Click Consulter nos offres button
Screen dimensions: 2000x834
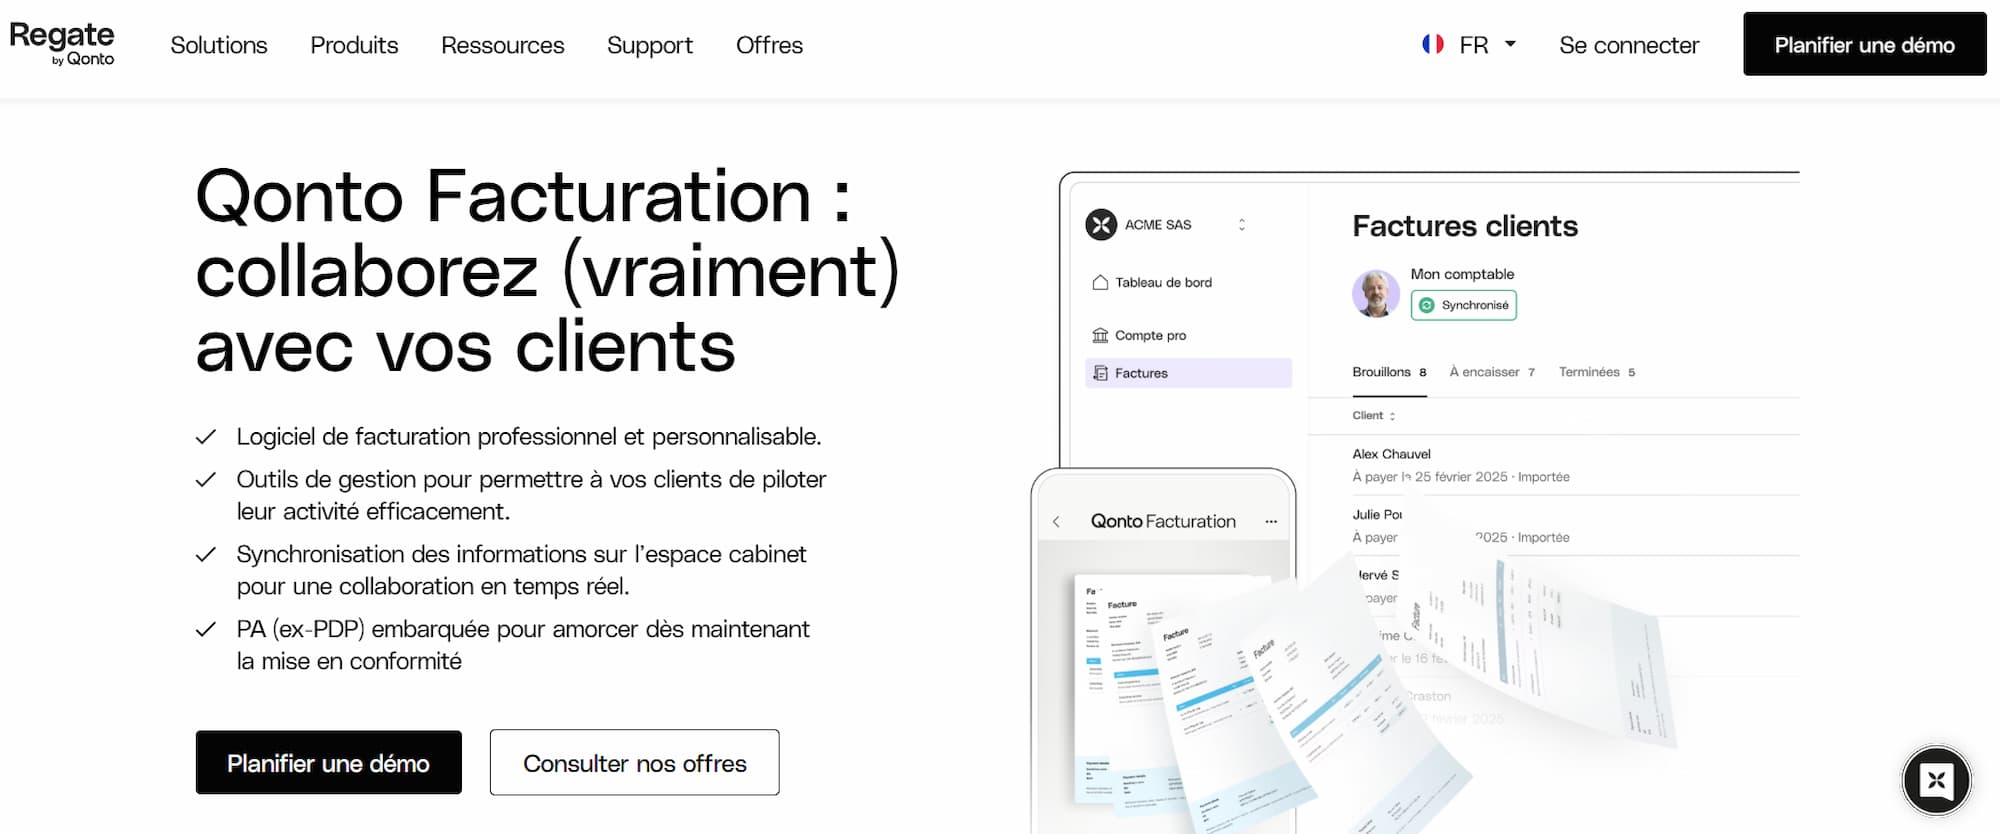634,763
